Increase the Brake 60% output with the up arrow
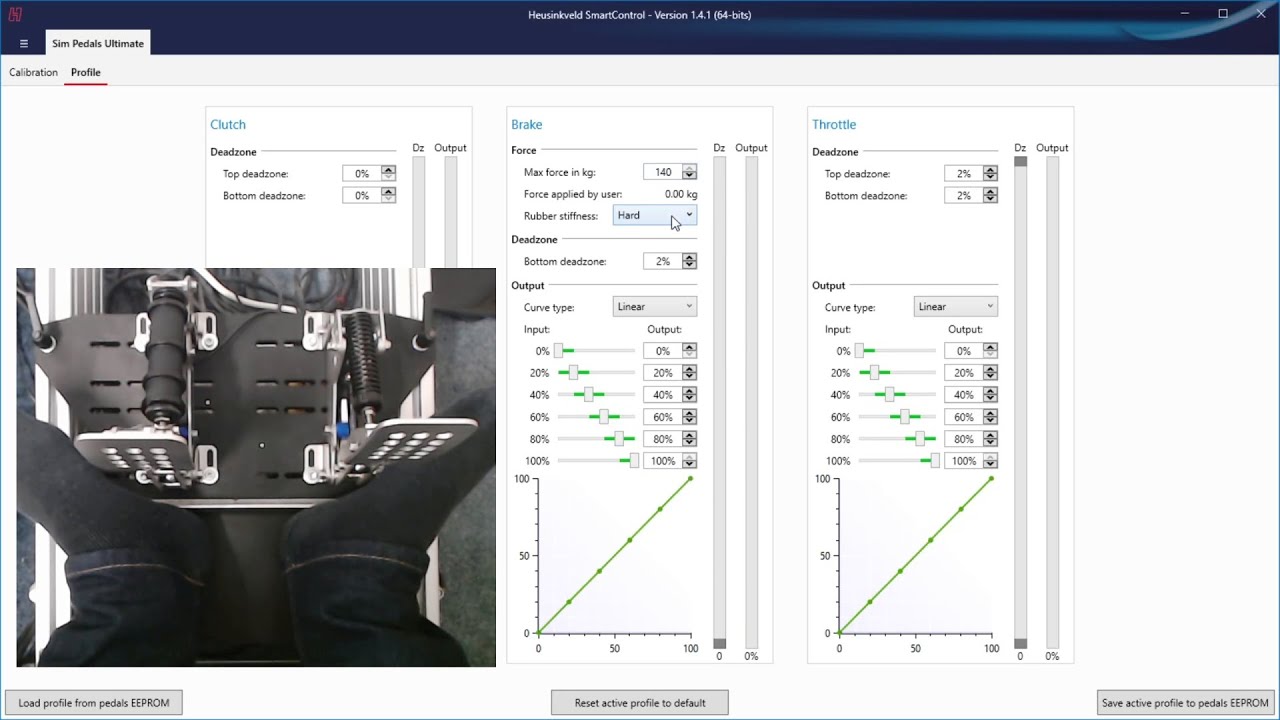 pyautogui.click(x=689, y=413)
